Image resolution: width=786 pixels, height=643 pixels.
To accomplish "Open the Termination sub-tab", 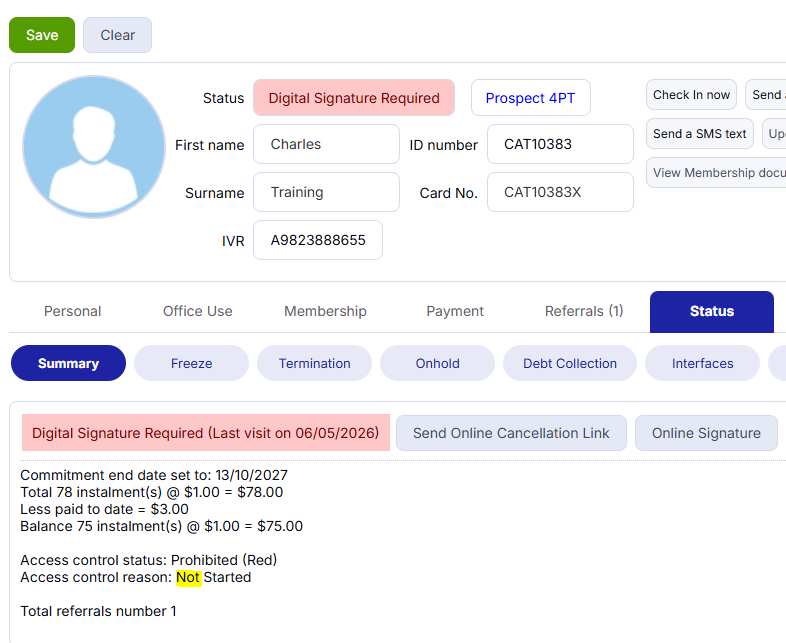I will pos(314,363).
